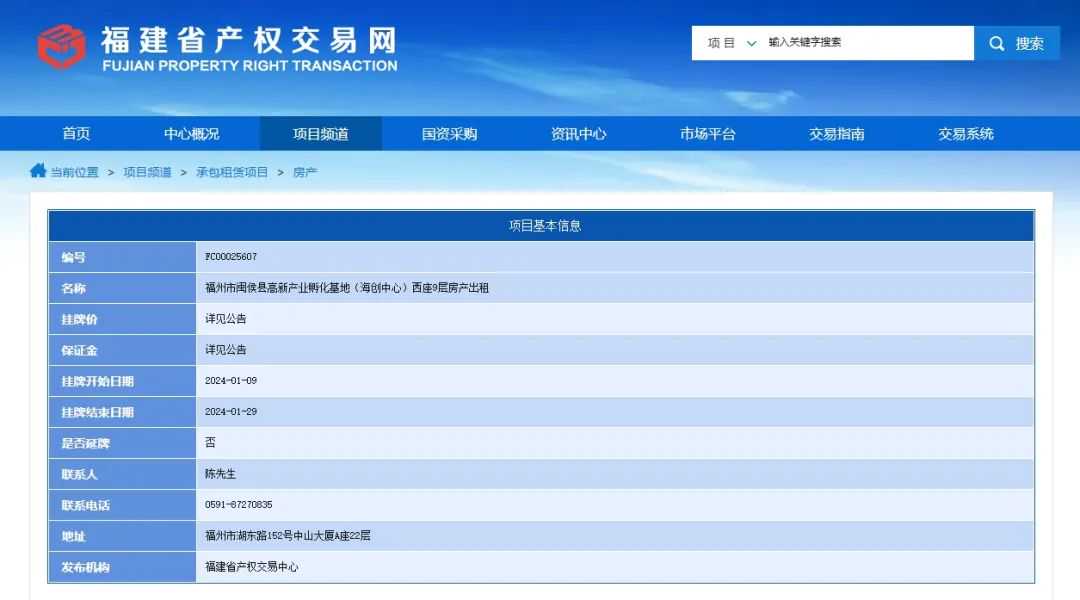The width and height of the screenshot is (1080, 600).
Task: Go to 交易系统 page
Action: coord(966,134)
